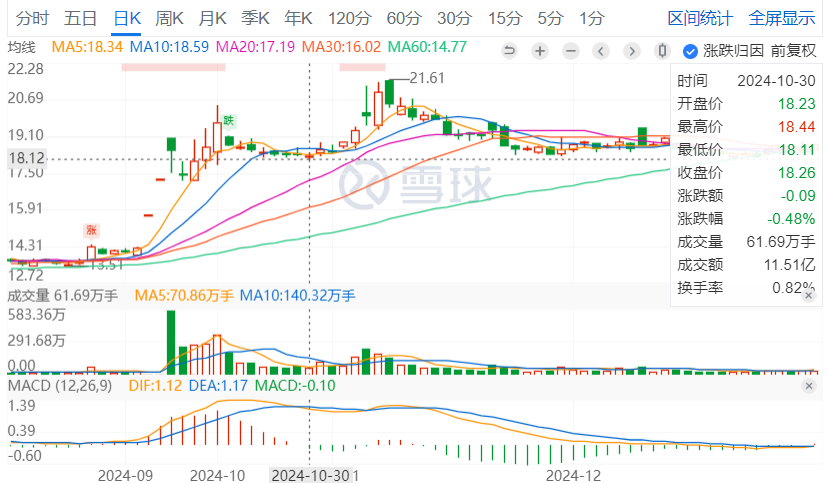831x483 pixels.
Task: Click the 开盘价 18.23 row
Action: (x=746, y=103)
